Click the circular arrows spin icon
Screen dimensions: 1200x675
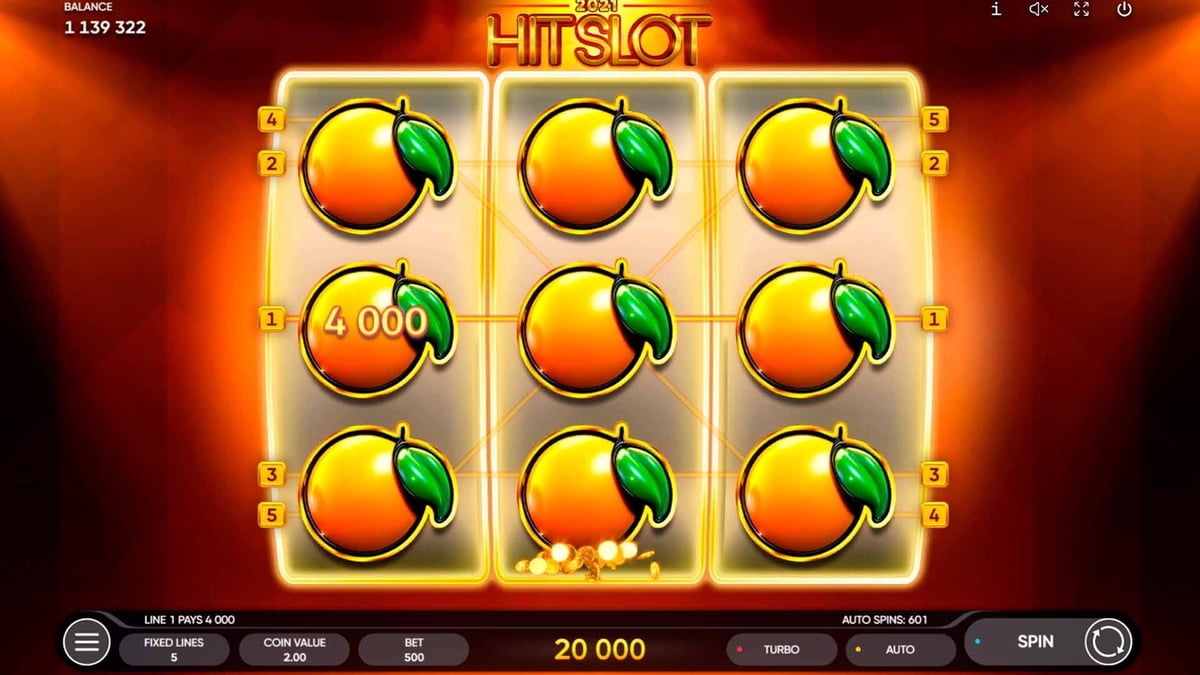1108,642
